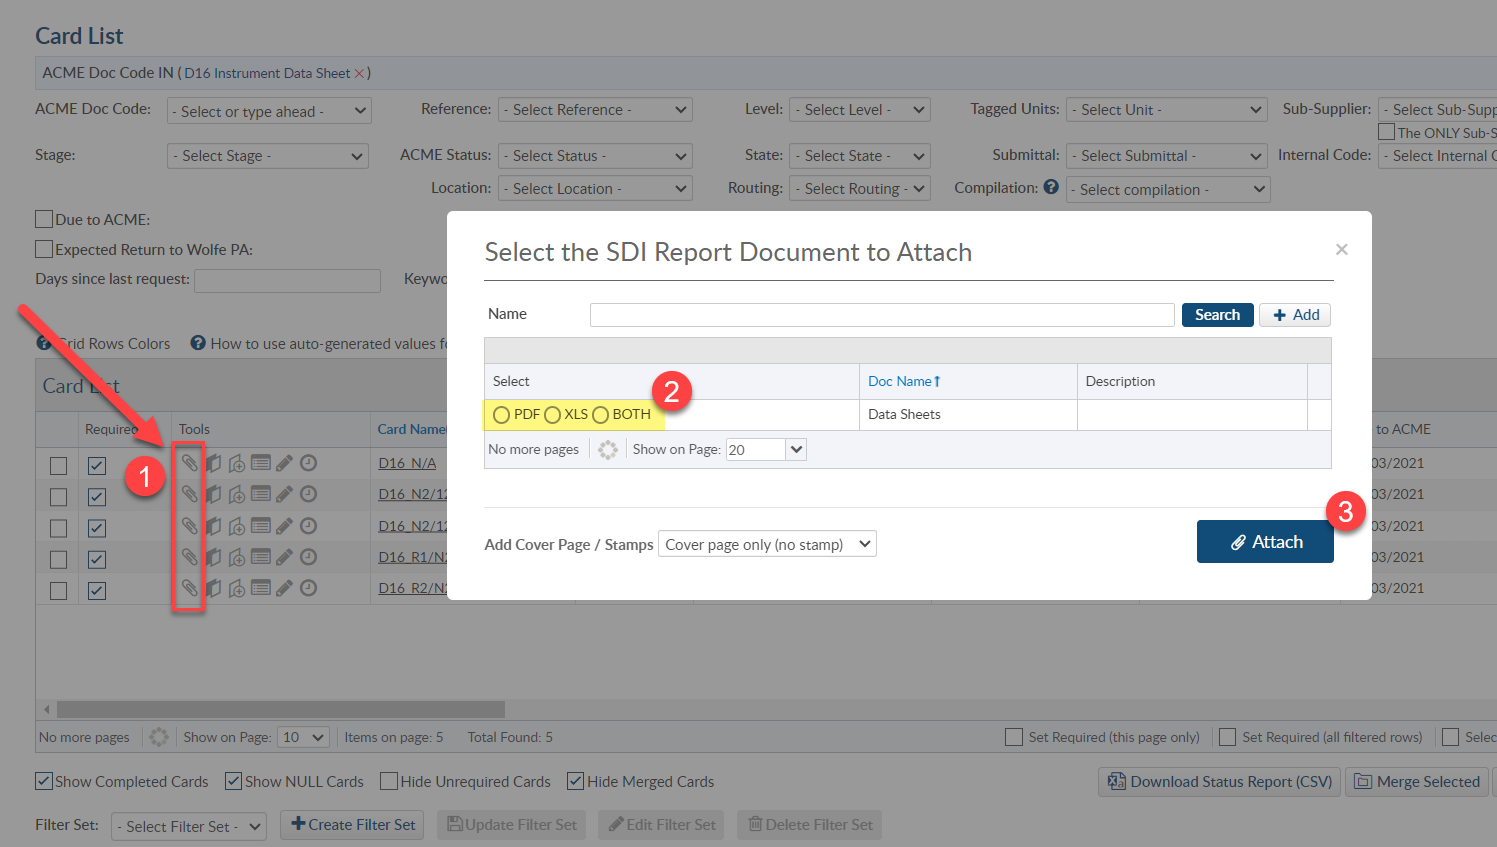Toggle the Due to ACME checkbox
This screenshot has height=847, width=1497.
point(44,219)
